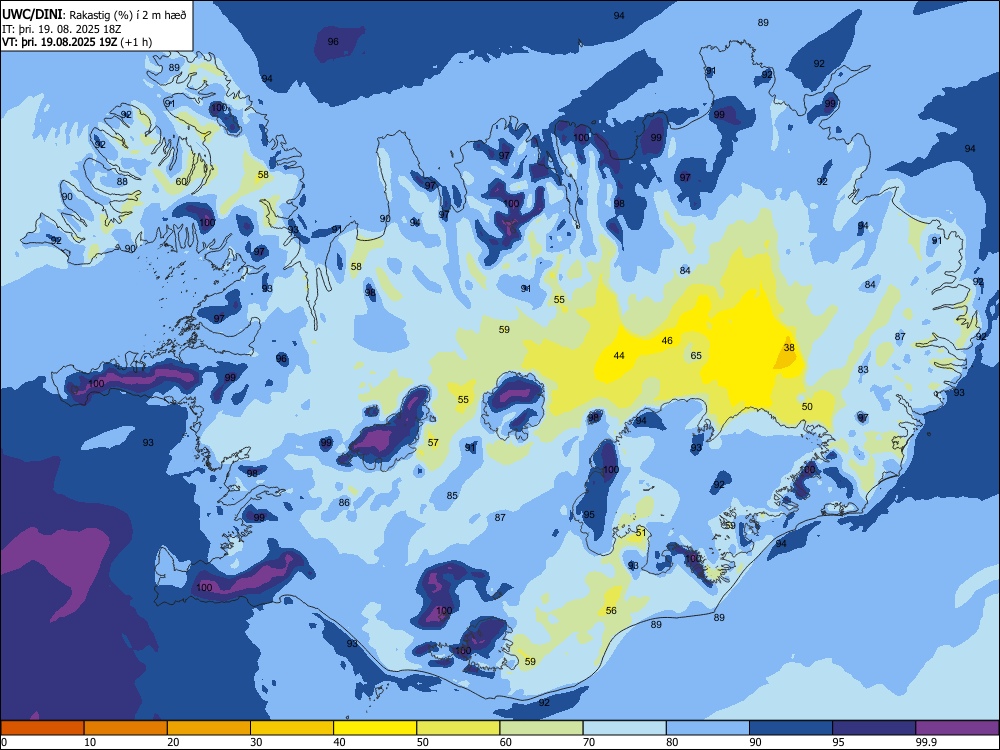Viewport: 1000px width, 750px height.
Task: Select the dark blue 90–95 legend swatch
Action: (791, 728)
